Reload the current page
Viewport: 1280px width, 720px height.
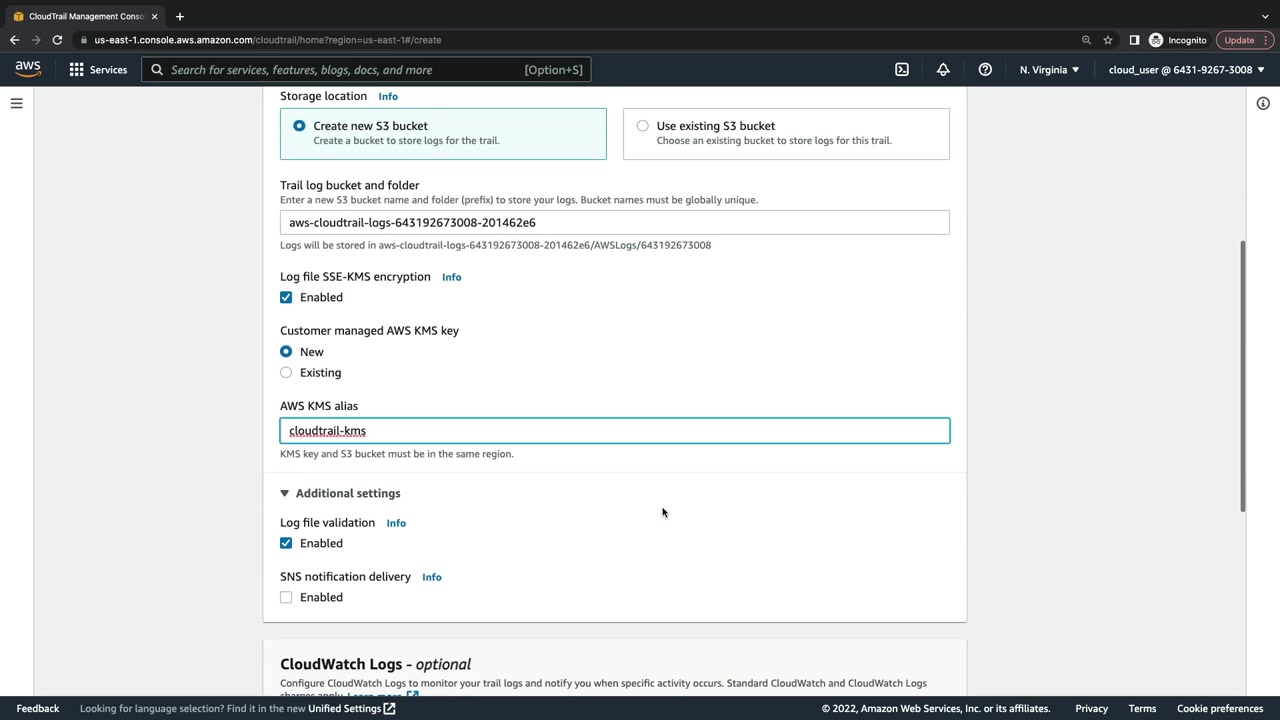coord(57,40)
